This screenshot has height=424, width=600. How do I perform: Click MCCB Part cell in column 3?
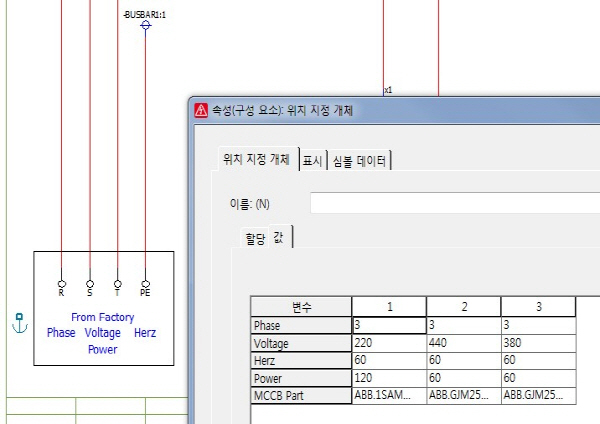(x=538, y=395)
